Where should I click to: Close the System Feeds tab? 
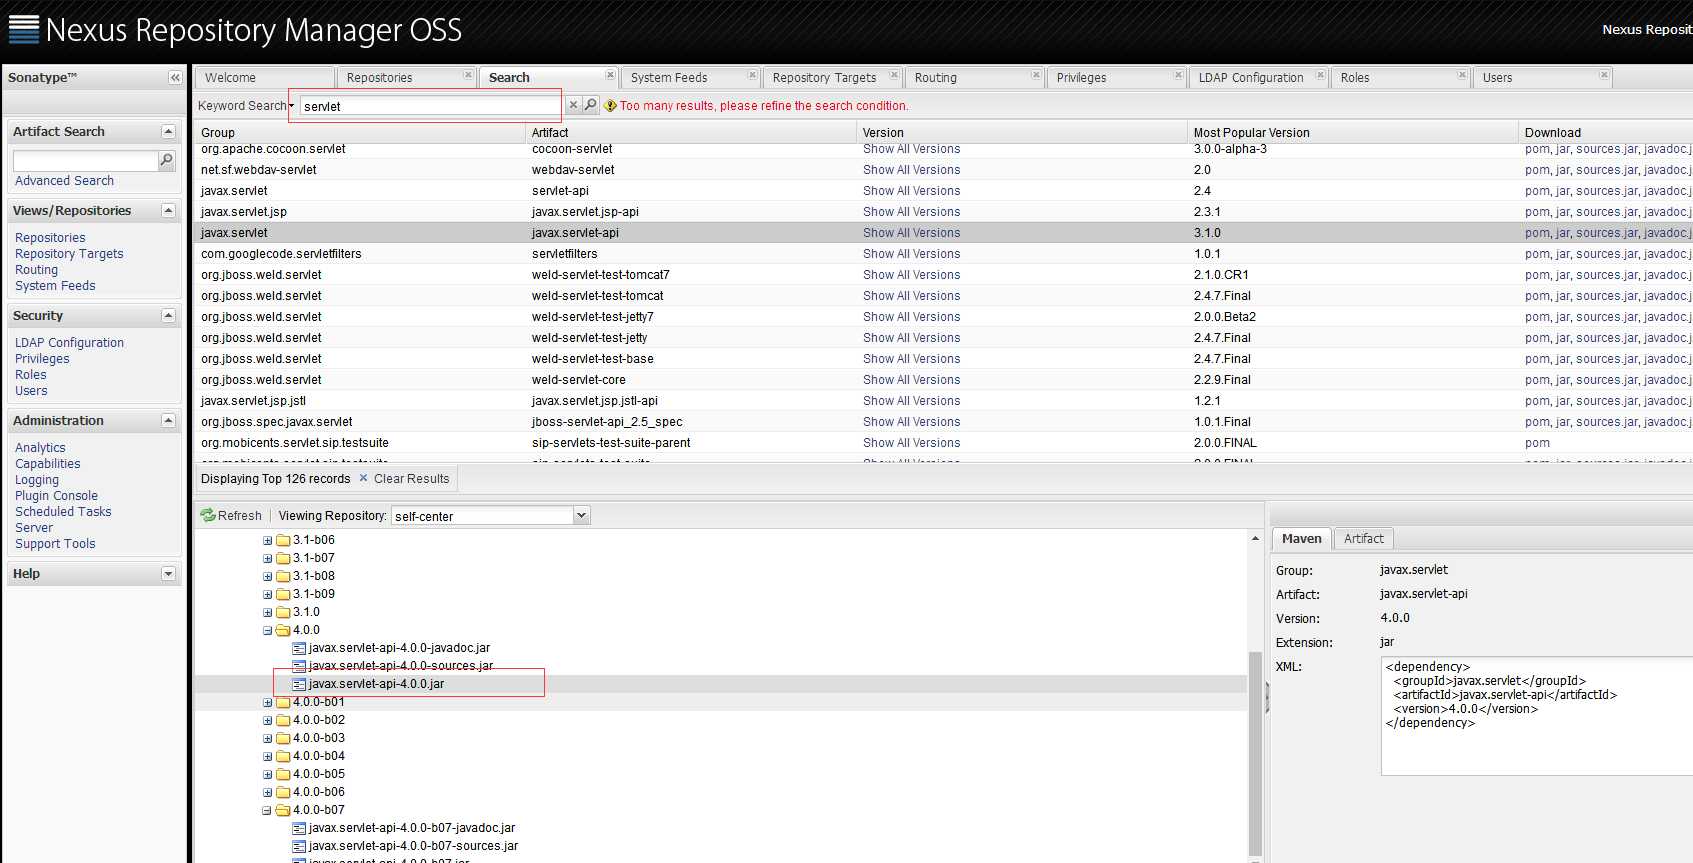coord(752,75)
